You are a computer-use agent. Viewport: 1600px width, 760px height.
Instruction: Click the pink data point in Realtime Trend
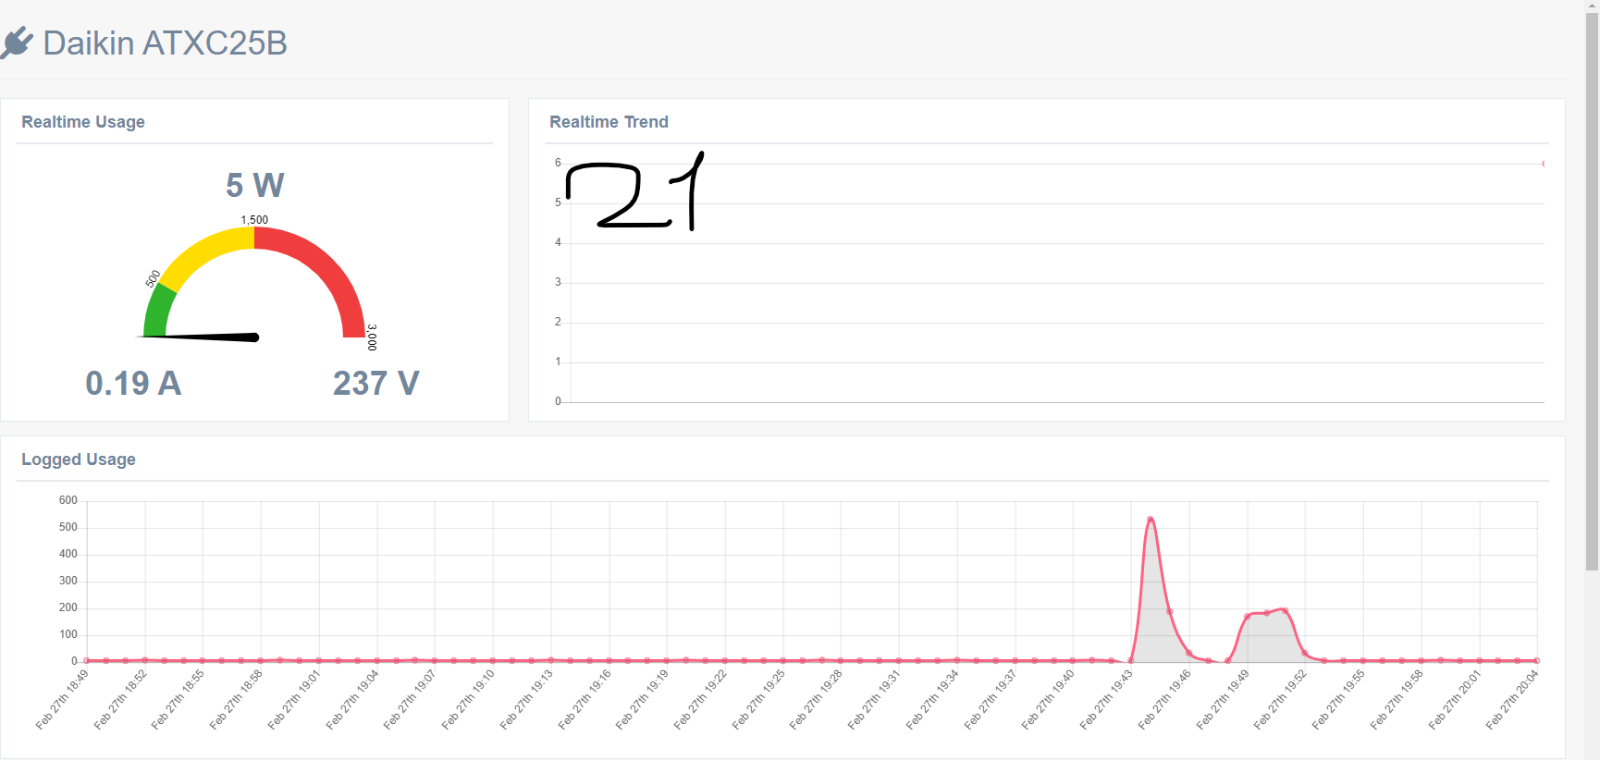1544,163
